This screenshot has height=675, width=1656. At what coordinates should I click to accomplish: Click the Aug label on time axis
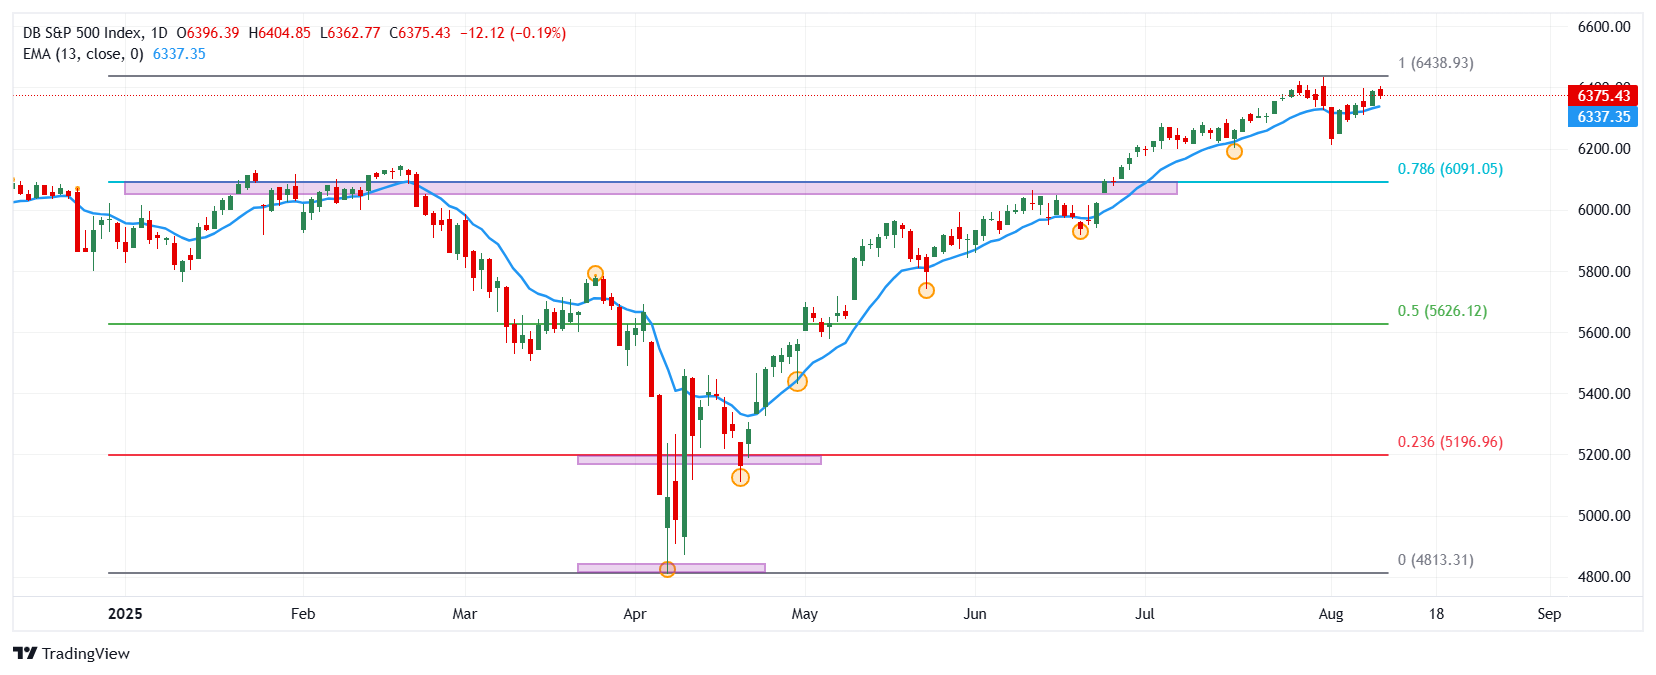(1331, 614)
